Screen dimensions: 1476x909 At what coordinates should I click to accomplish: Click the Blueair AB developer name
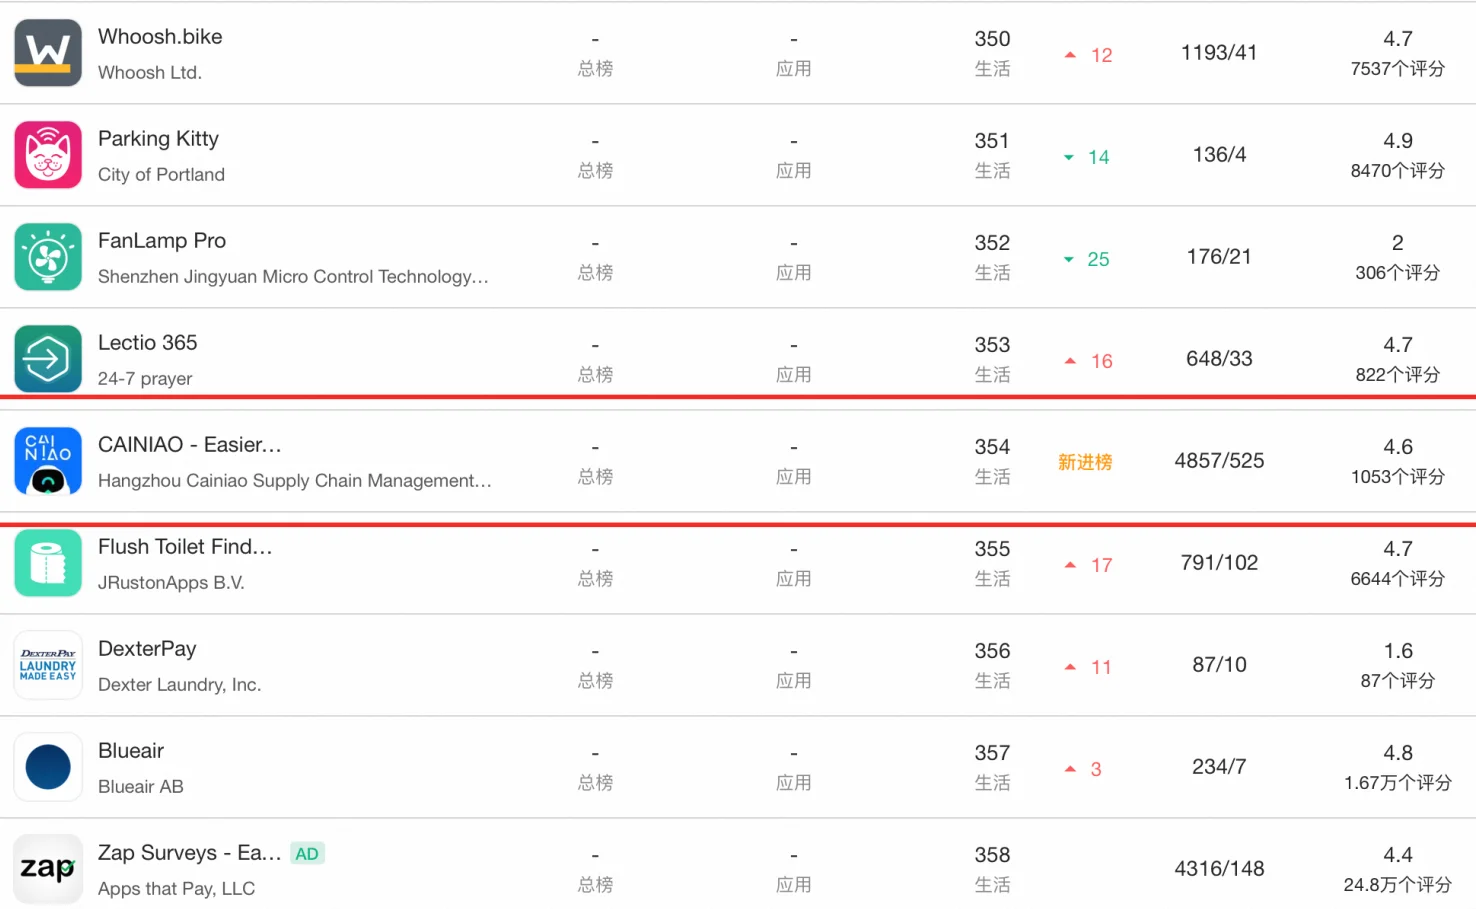click(x=141, y=787)
